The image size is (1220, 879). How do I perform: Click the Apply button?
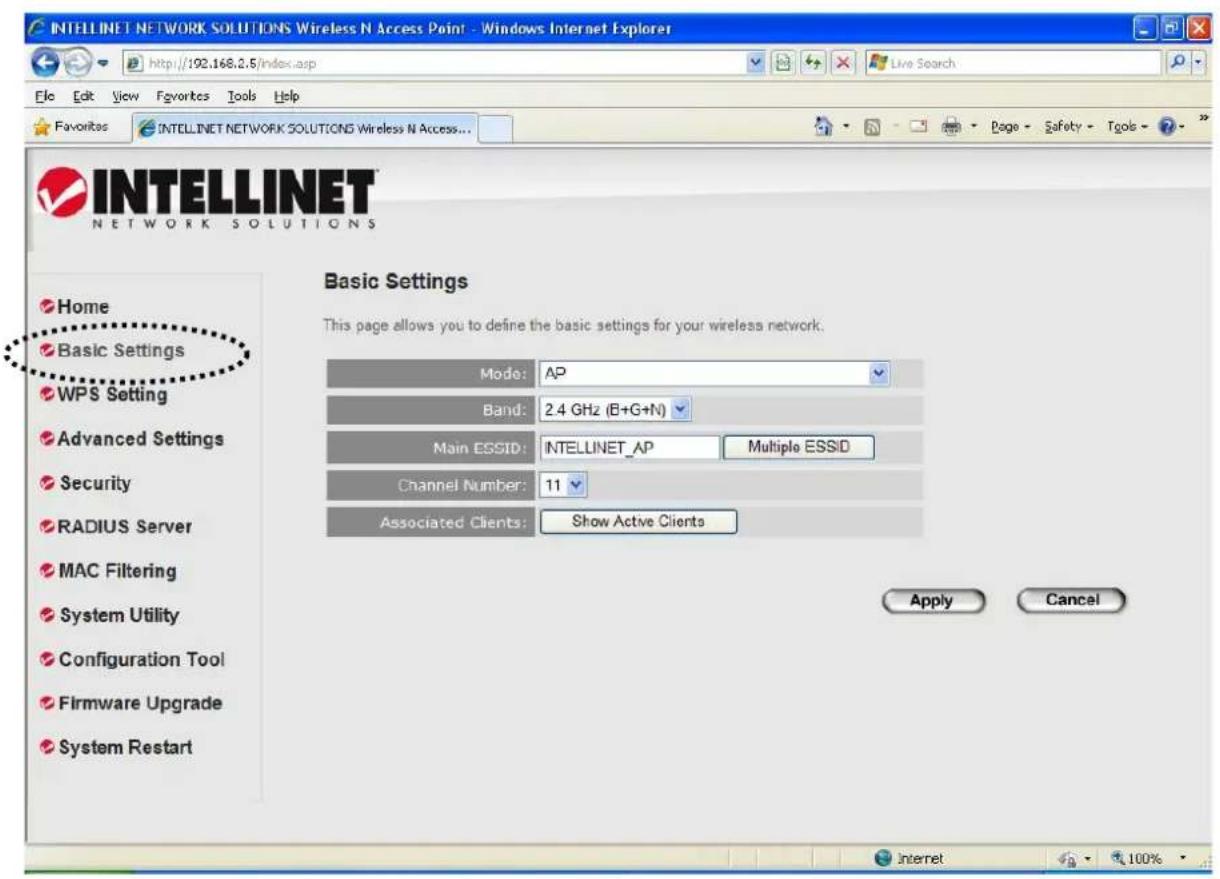(x=933, y=601)
